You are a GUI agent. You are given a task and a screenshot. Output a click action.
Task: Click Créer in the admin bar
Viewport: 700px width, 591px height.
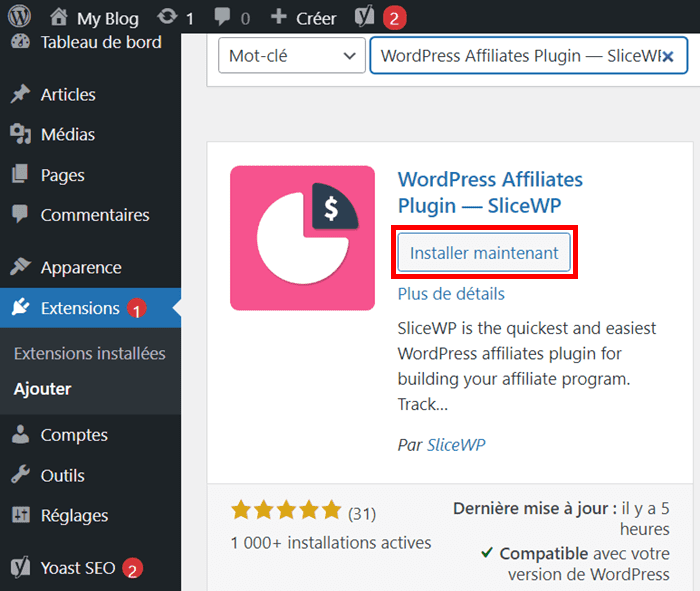[x=316, y=18]
